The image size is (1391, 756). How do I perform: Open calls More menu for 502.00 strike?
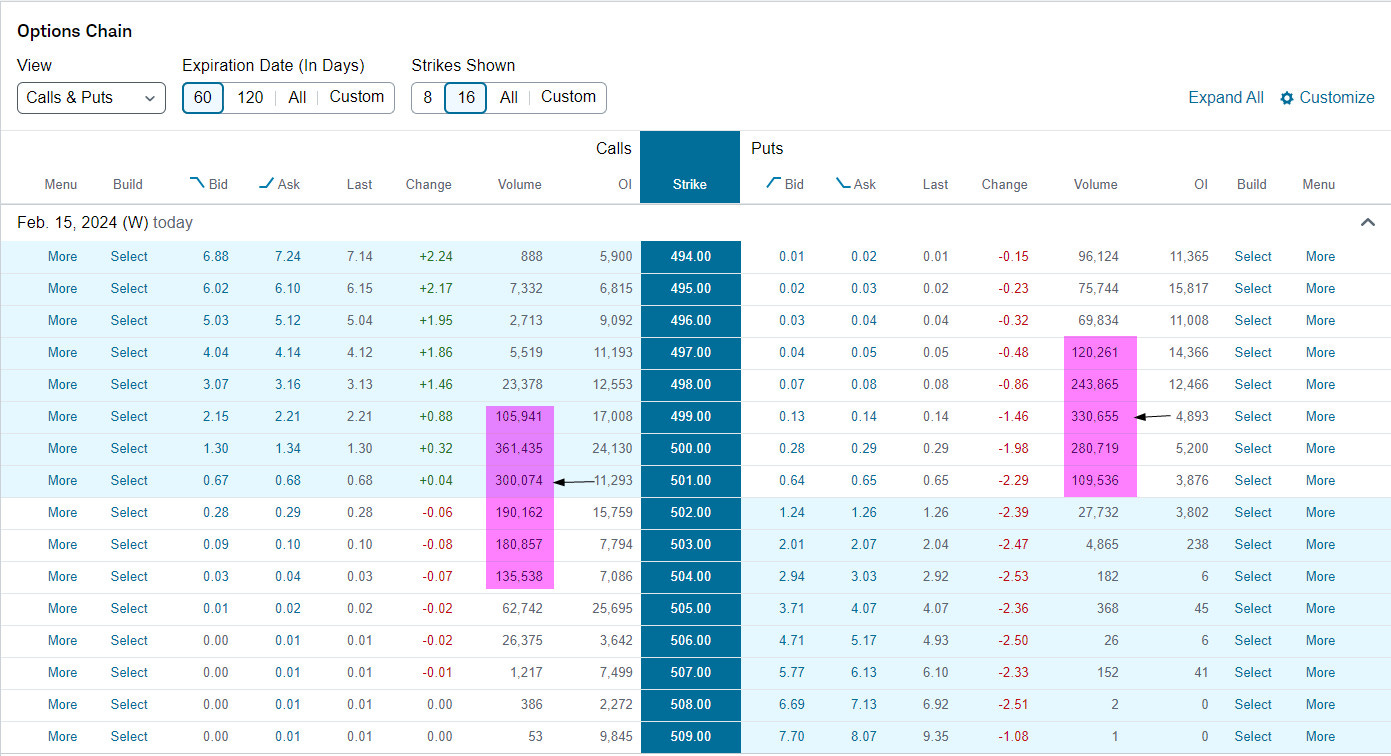[x=62, y=513]
